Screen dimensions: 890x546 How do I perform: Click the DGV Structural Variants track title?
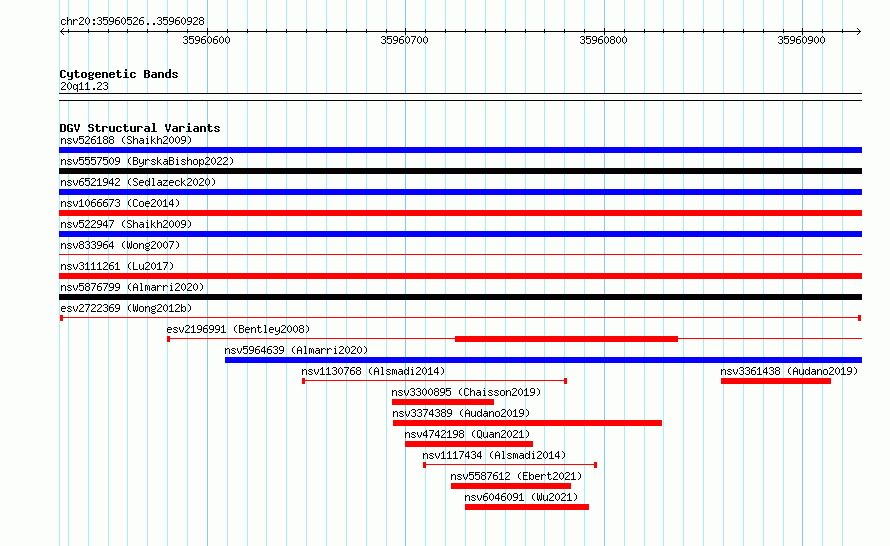140,128
